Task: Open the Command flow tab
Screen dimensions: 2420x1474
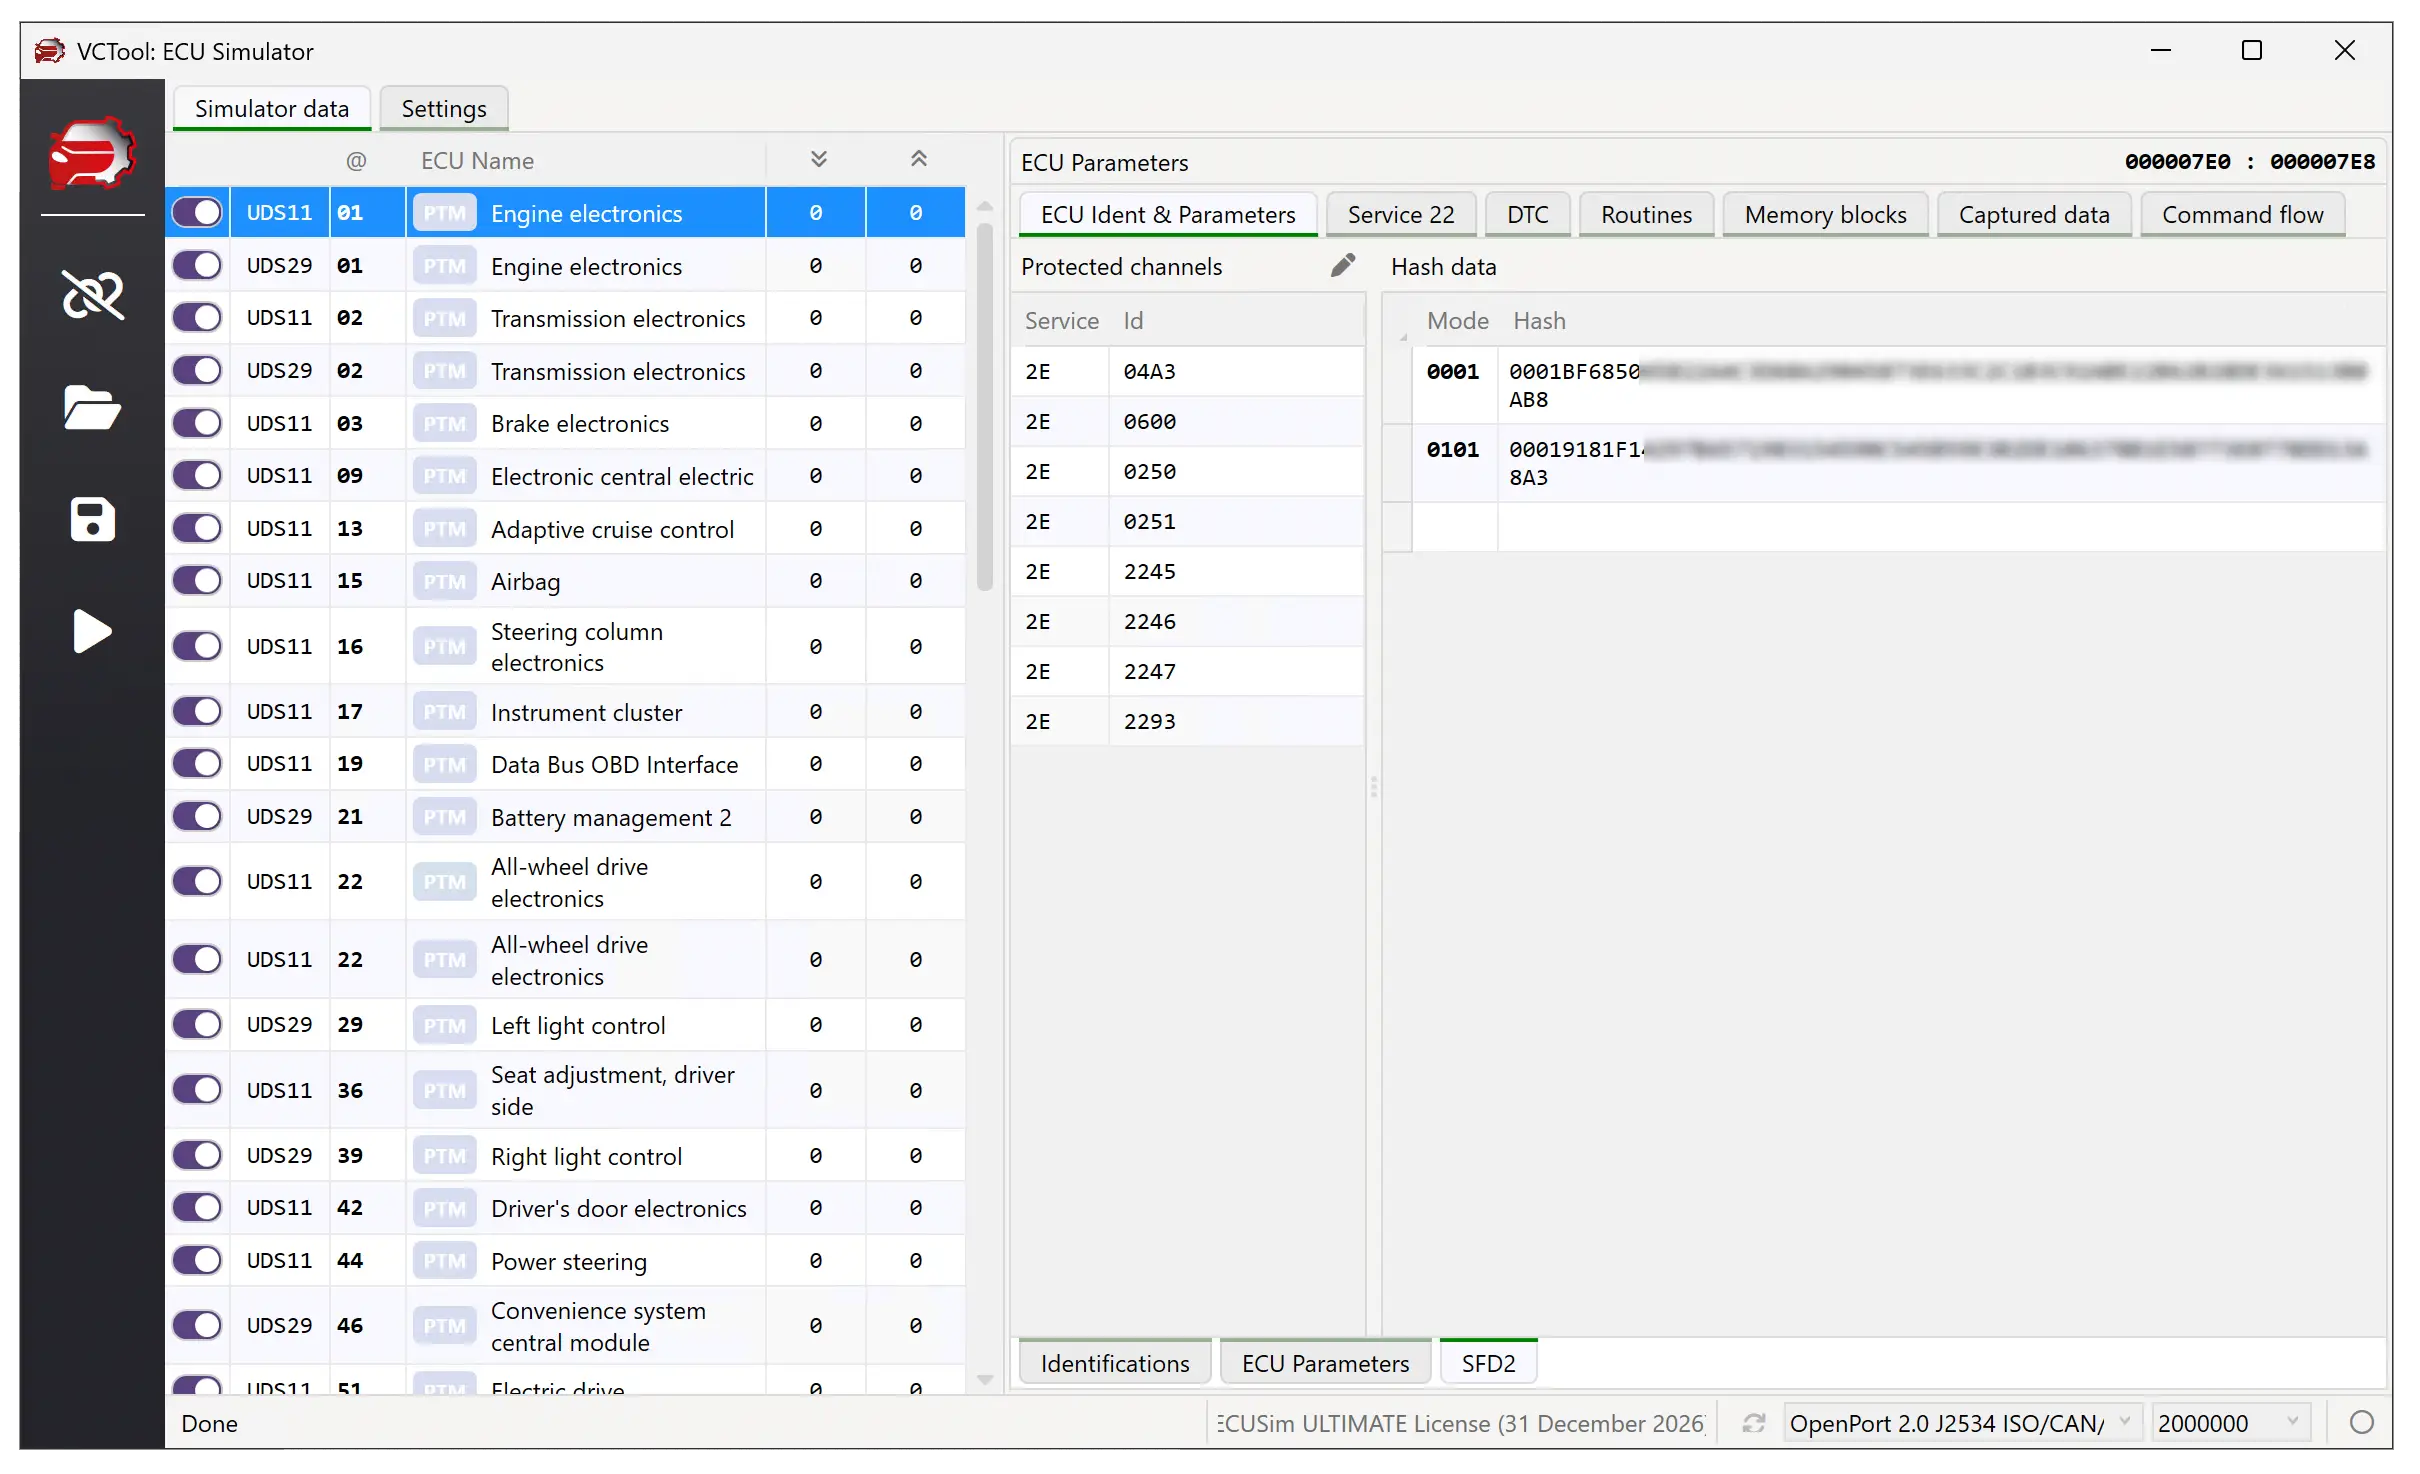Action: pyautogui.click(x=2241, y=215)
